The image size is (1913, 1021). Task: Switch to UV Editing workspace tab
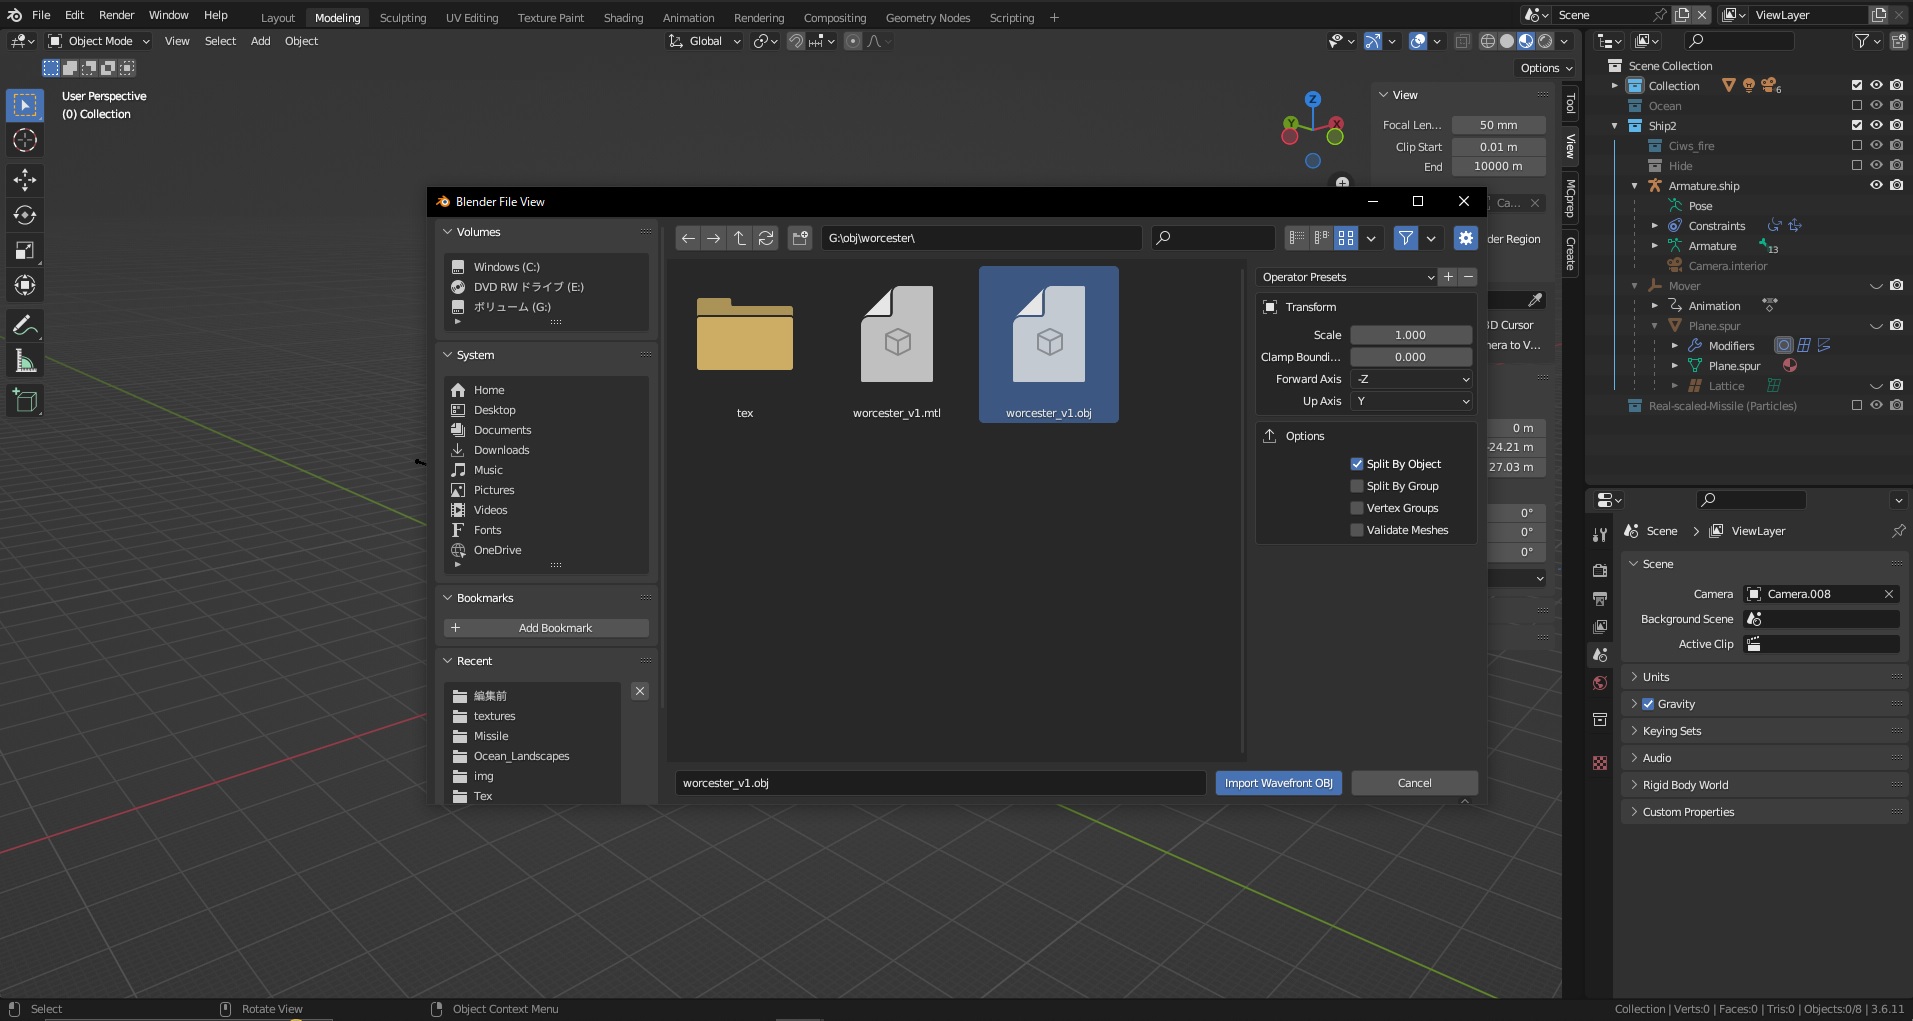[472, 18]
